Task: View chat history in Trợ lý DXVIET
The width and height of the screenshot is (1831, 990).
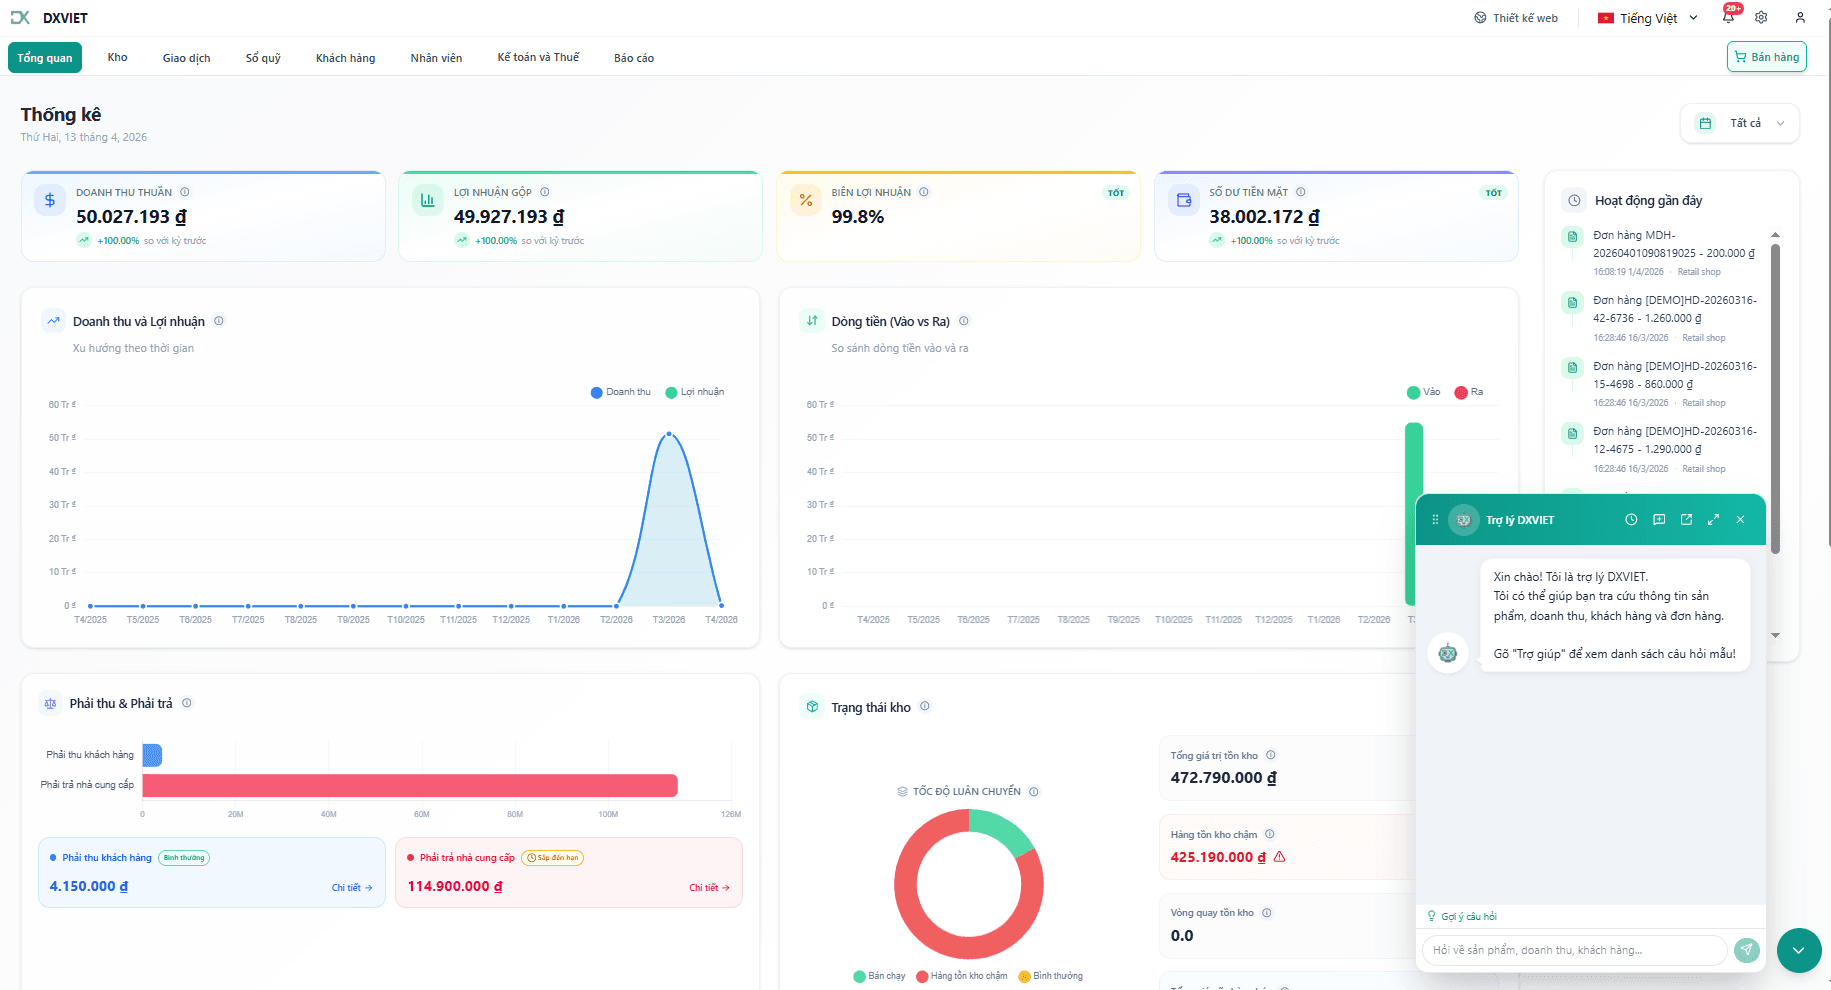Action: pyautogui.click(x=1631, y=520)
